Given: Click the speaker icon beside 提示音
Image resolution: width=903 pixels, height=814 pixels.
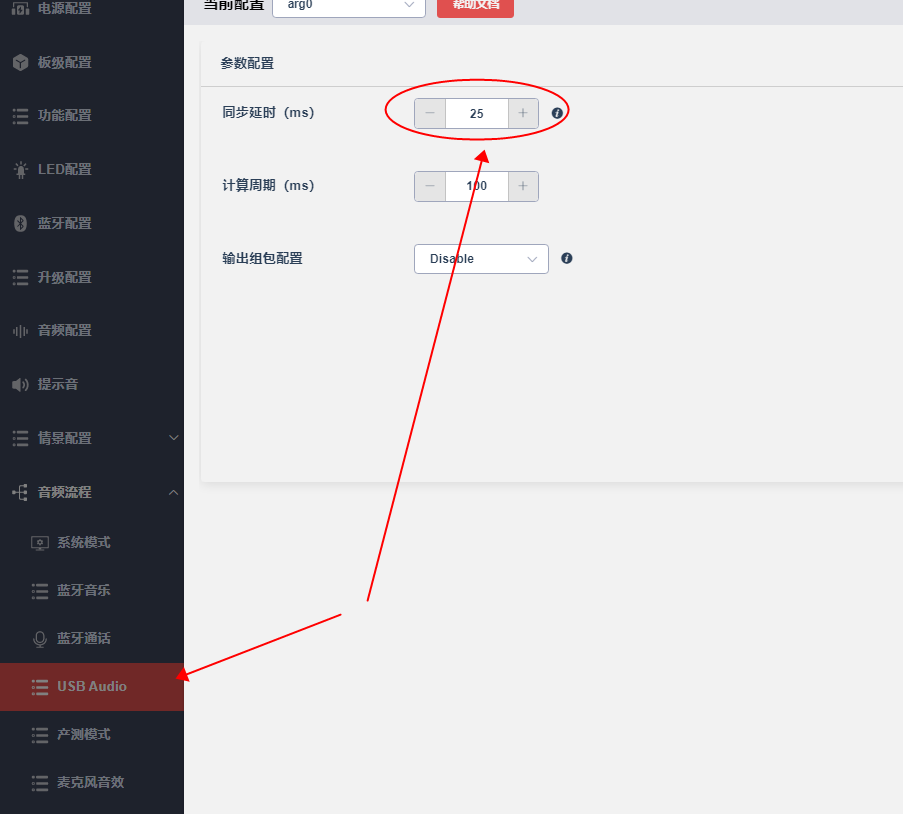Looking at the screenshot, I should 20,384.
